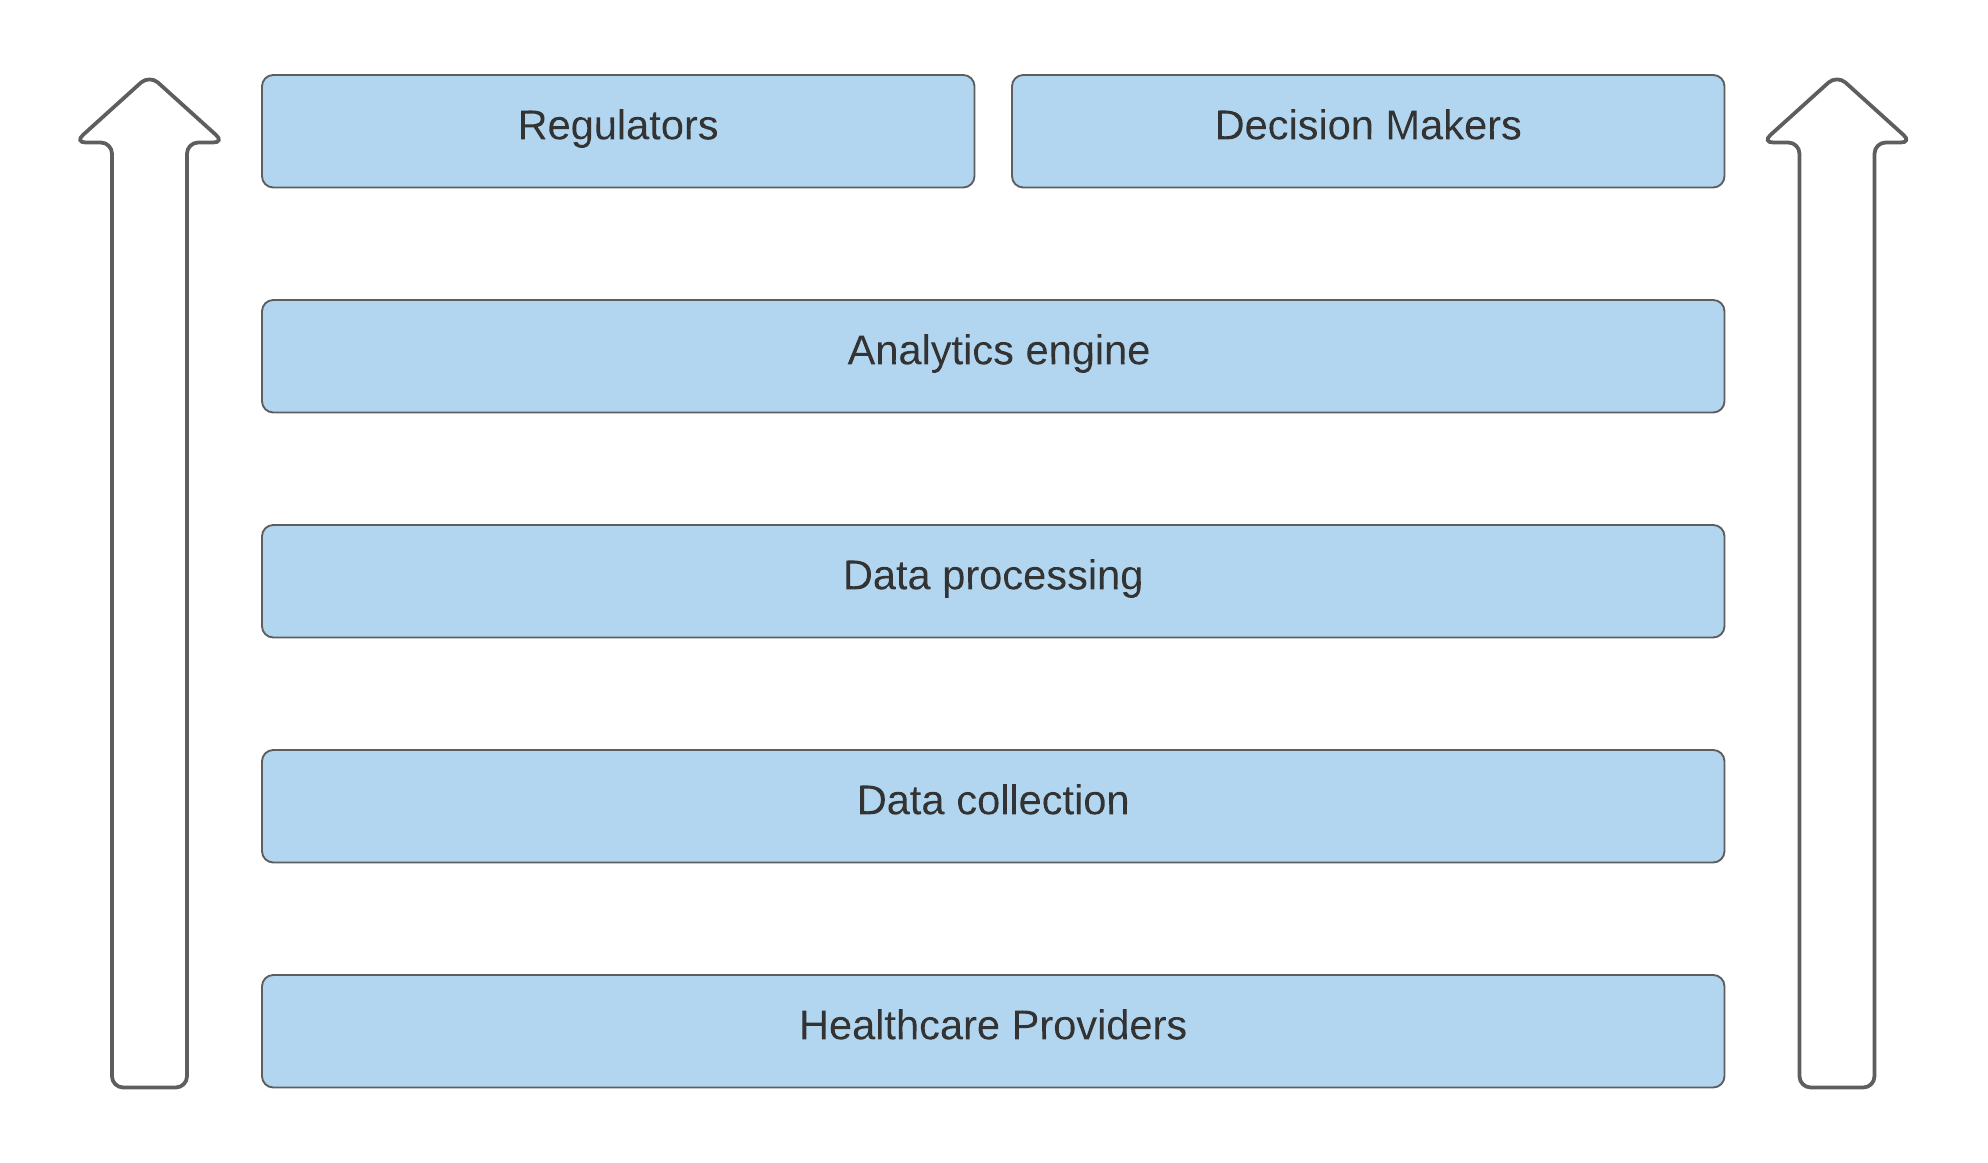
Task: Select the Analytics engine layer box
Action: point(993,356)
